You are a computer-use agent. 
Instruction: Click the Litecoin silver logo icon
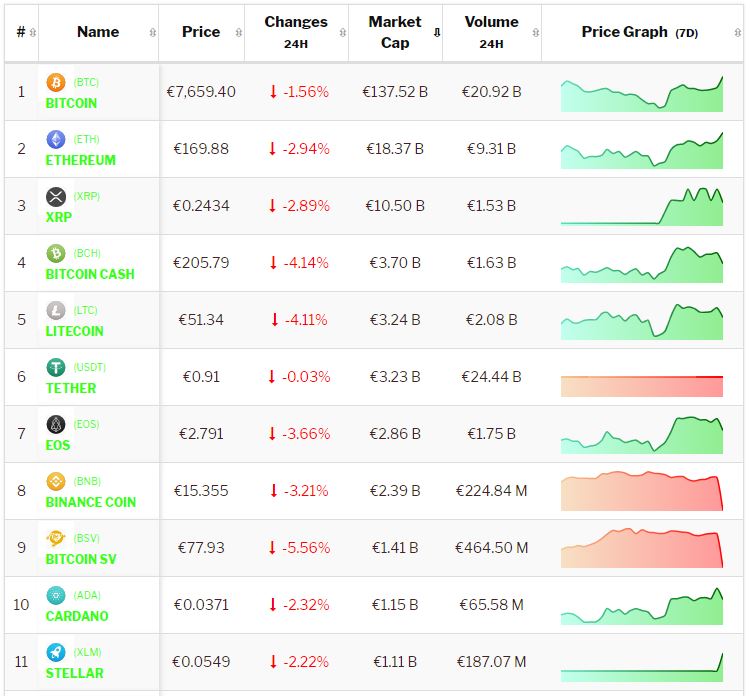click(56, 310)
